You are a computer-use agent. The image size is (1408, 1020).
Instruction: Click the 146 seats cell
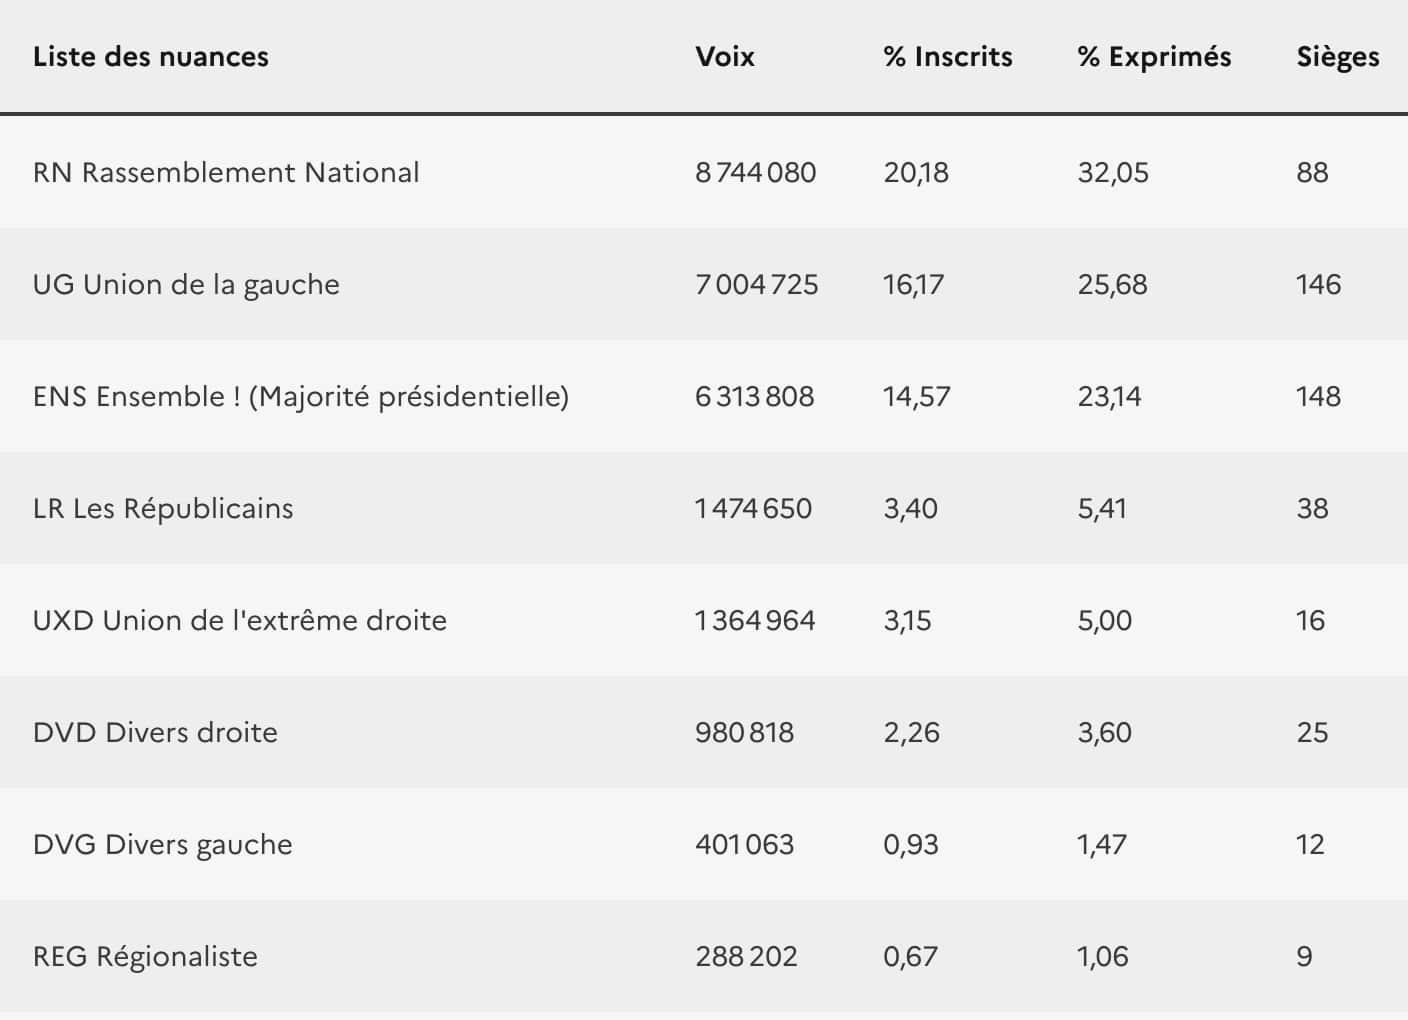(x=1318, y=285)
